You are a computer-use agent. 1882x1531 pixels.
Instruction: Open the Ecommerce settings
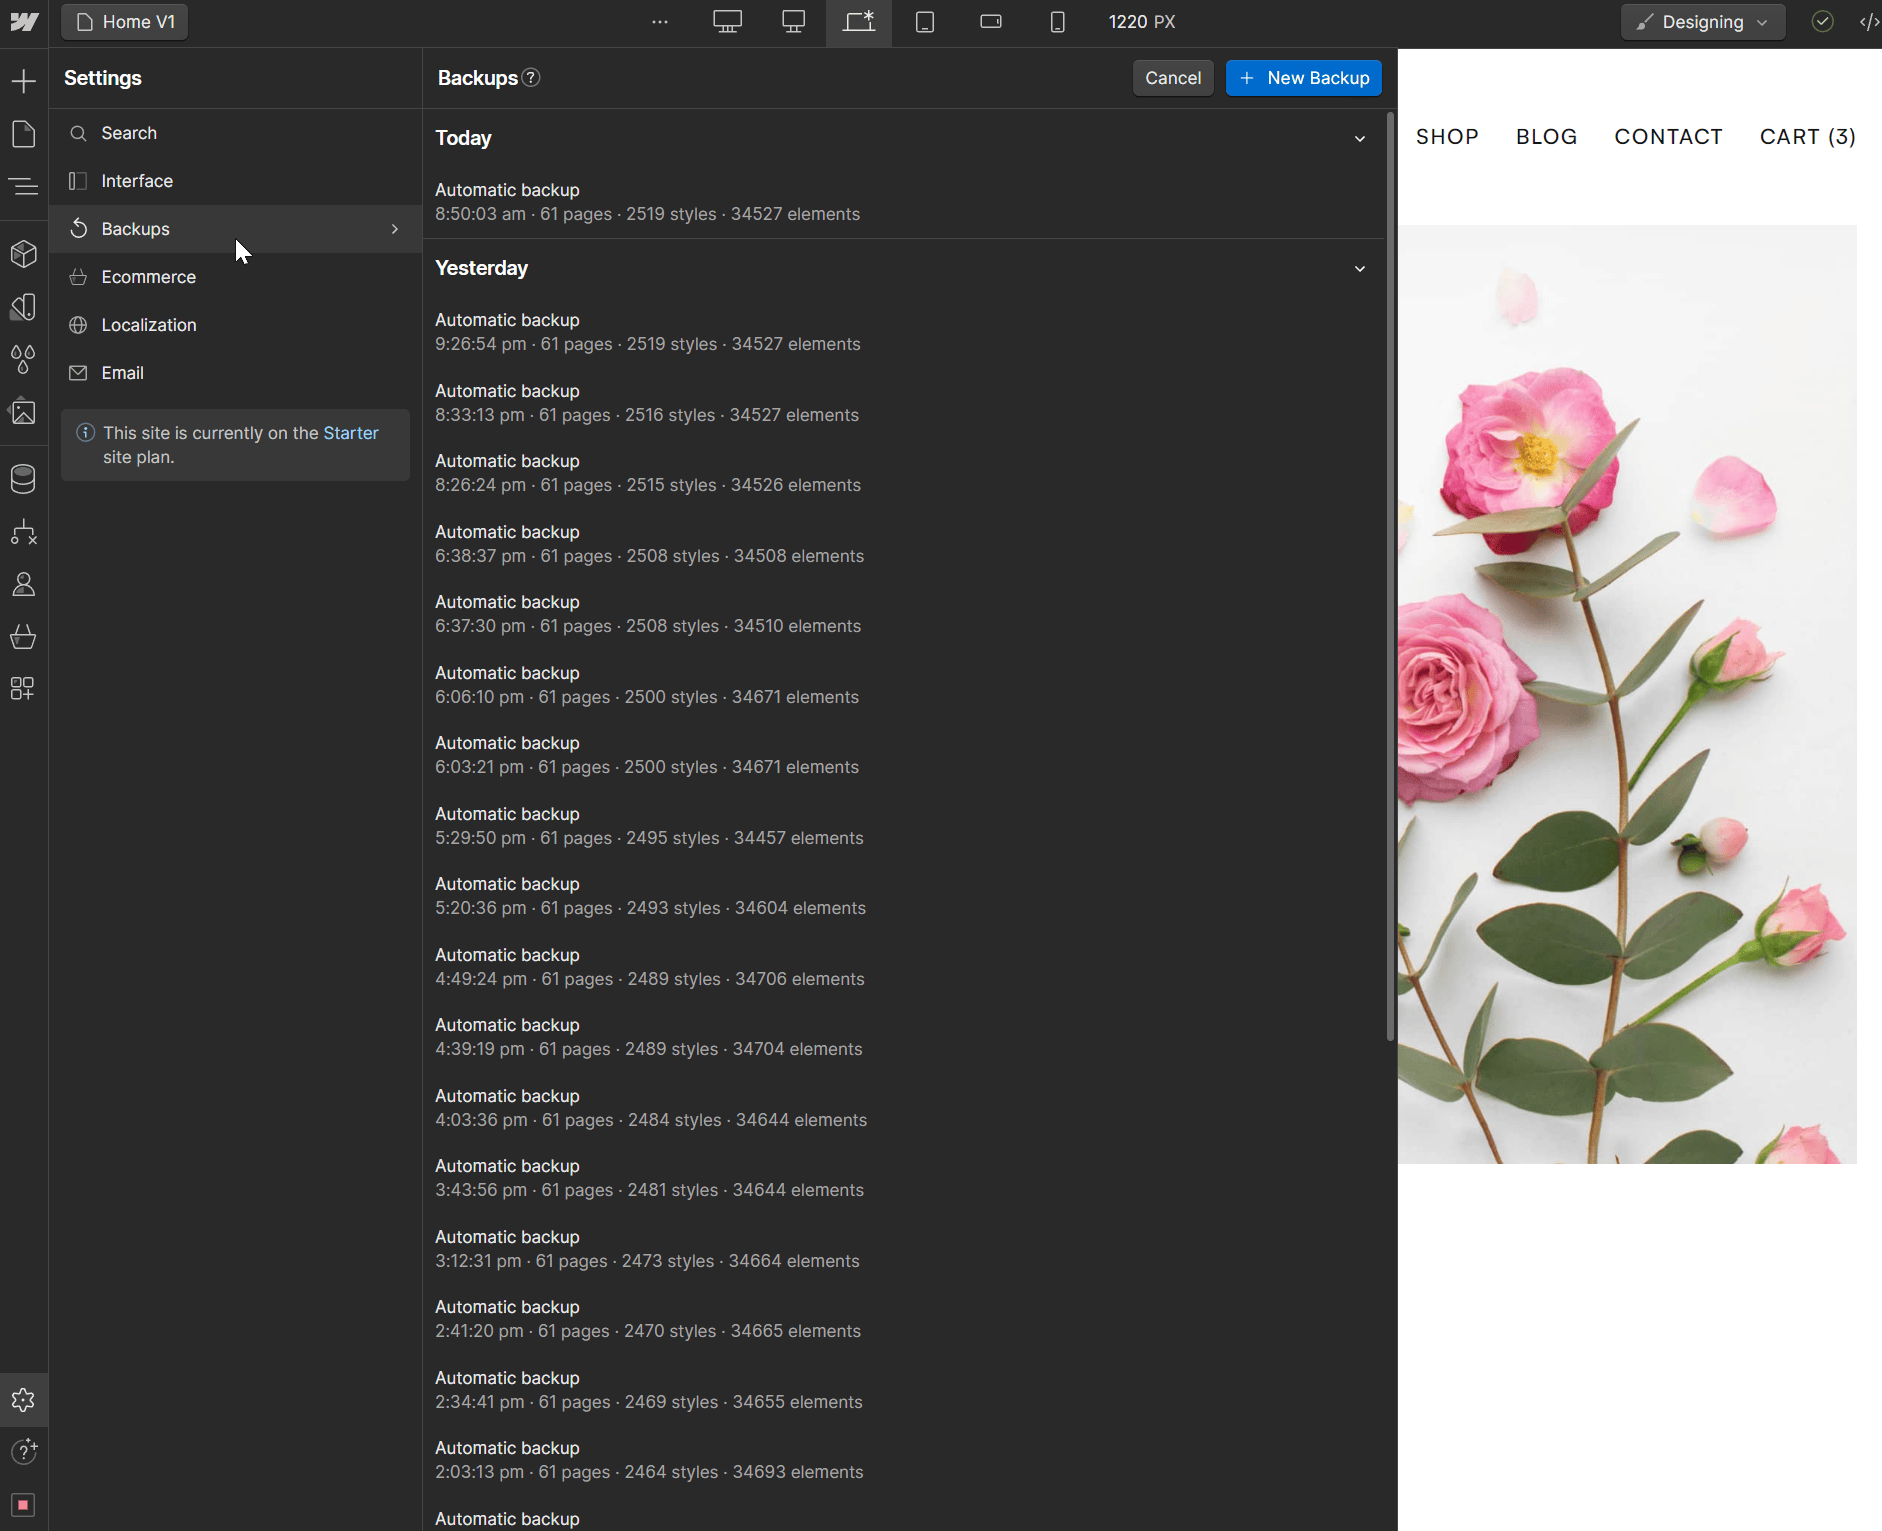point(236,277)
